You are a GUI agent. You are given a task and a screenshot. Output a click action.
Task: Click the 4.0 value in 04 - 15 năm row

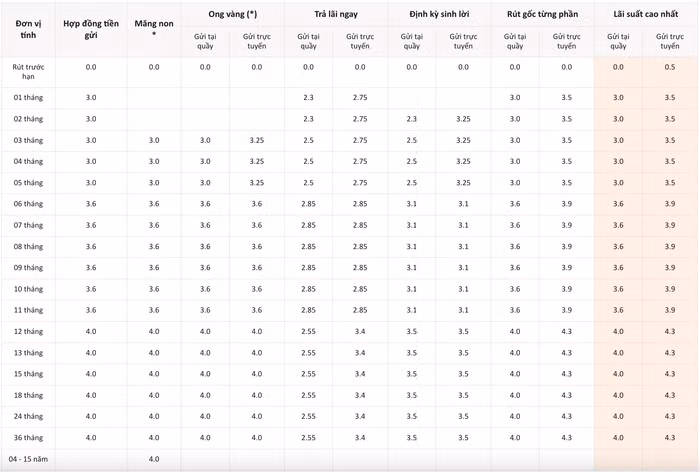pos(153,459)
